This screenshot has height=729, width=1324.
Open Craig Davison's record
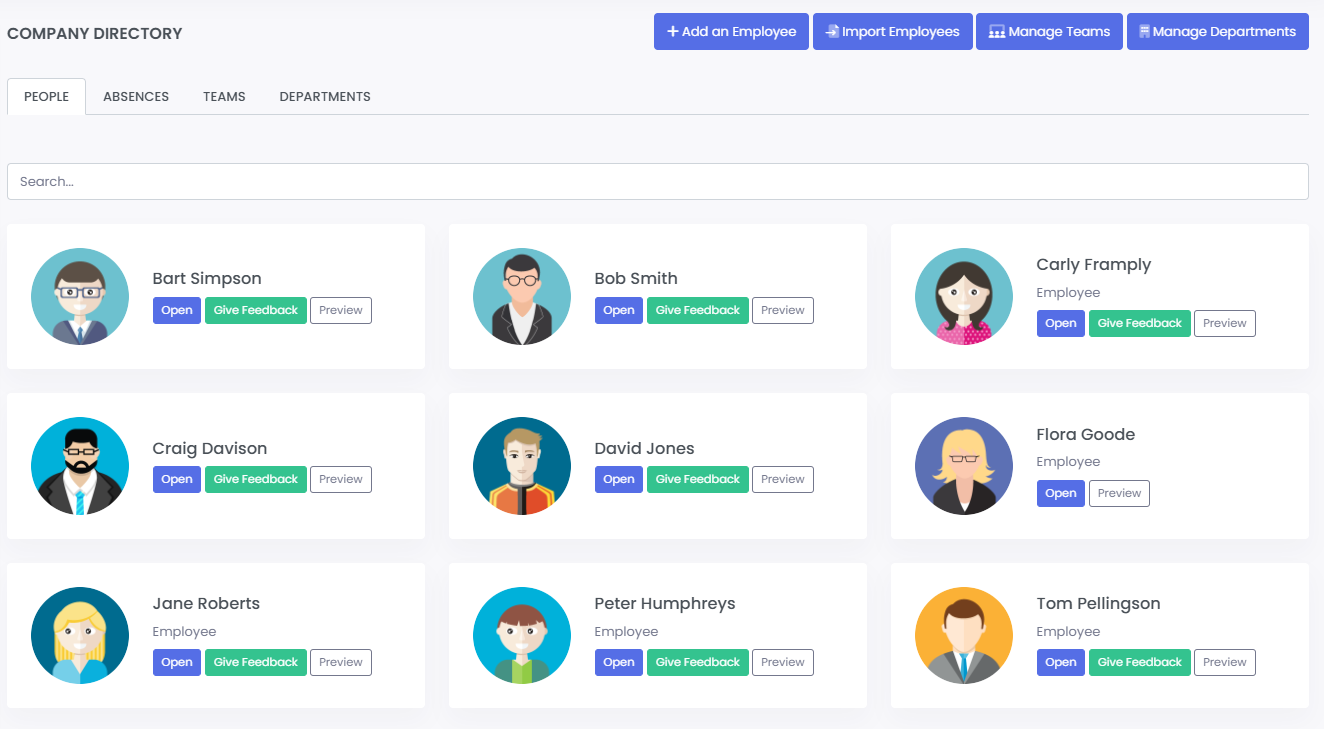click(176, 479)
